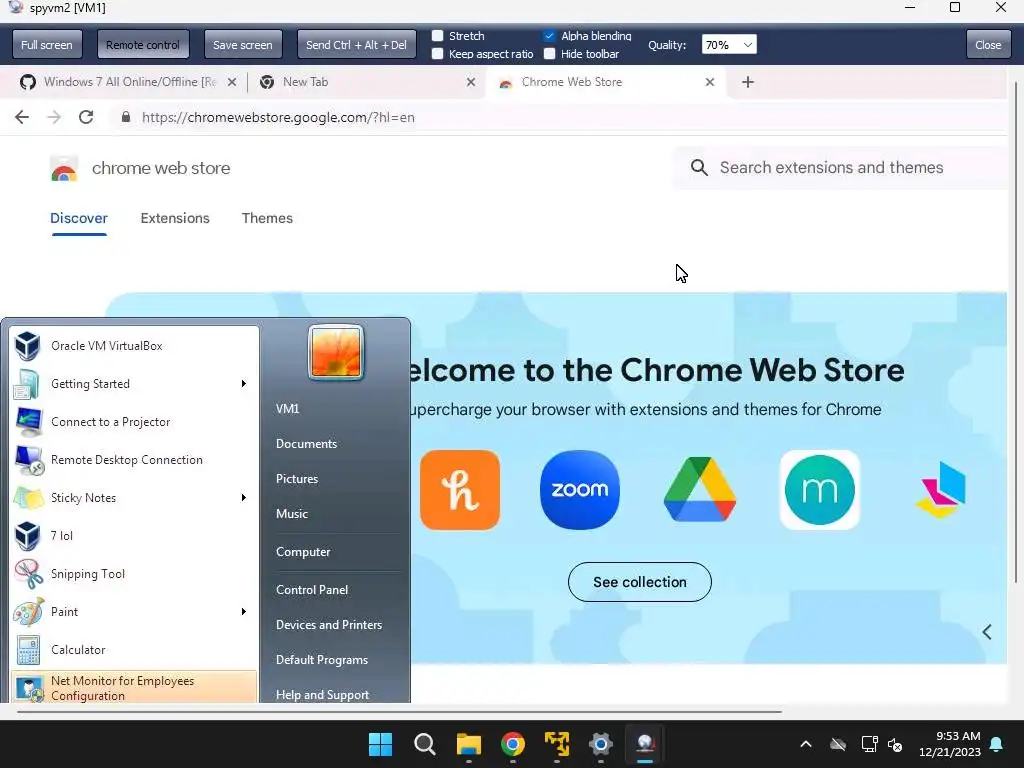Click the notification bell icon

point(997,744)
